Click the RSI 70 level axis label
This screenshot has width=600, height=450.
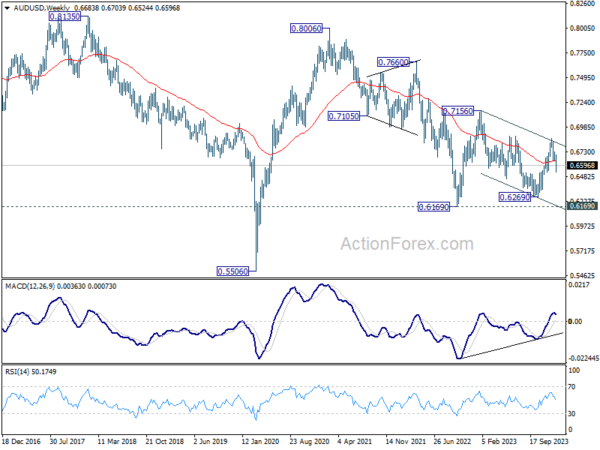pos(572,387)
